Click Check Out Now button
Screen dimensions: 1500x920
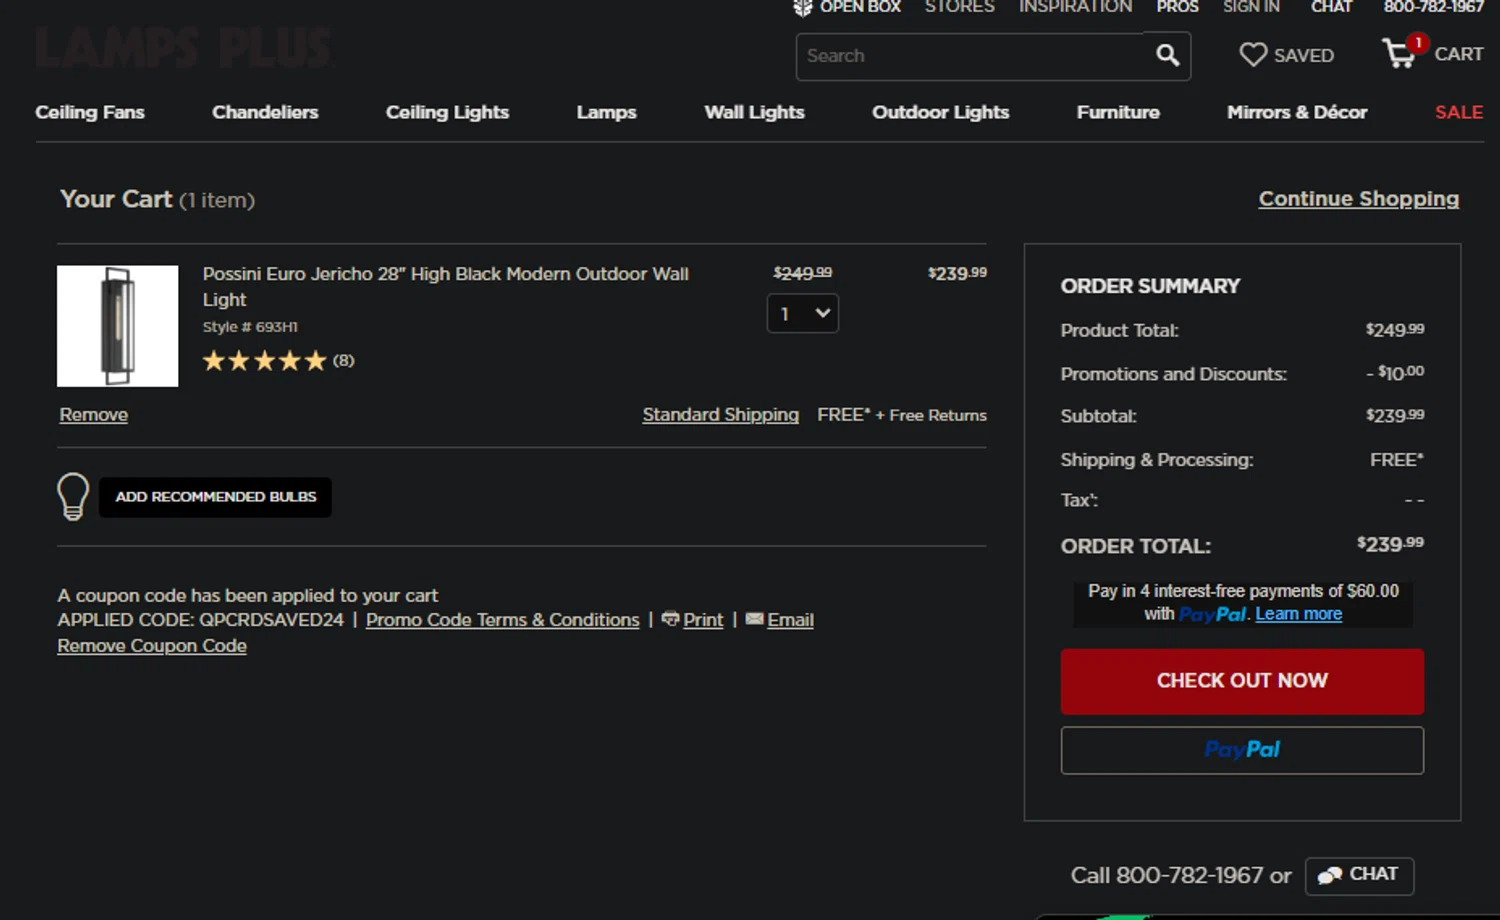[1242, 681]
